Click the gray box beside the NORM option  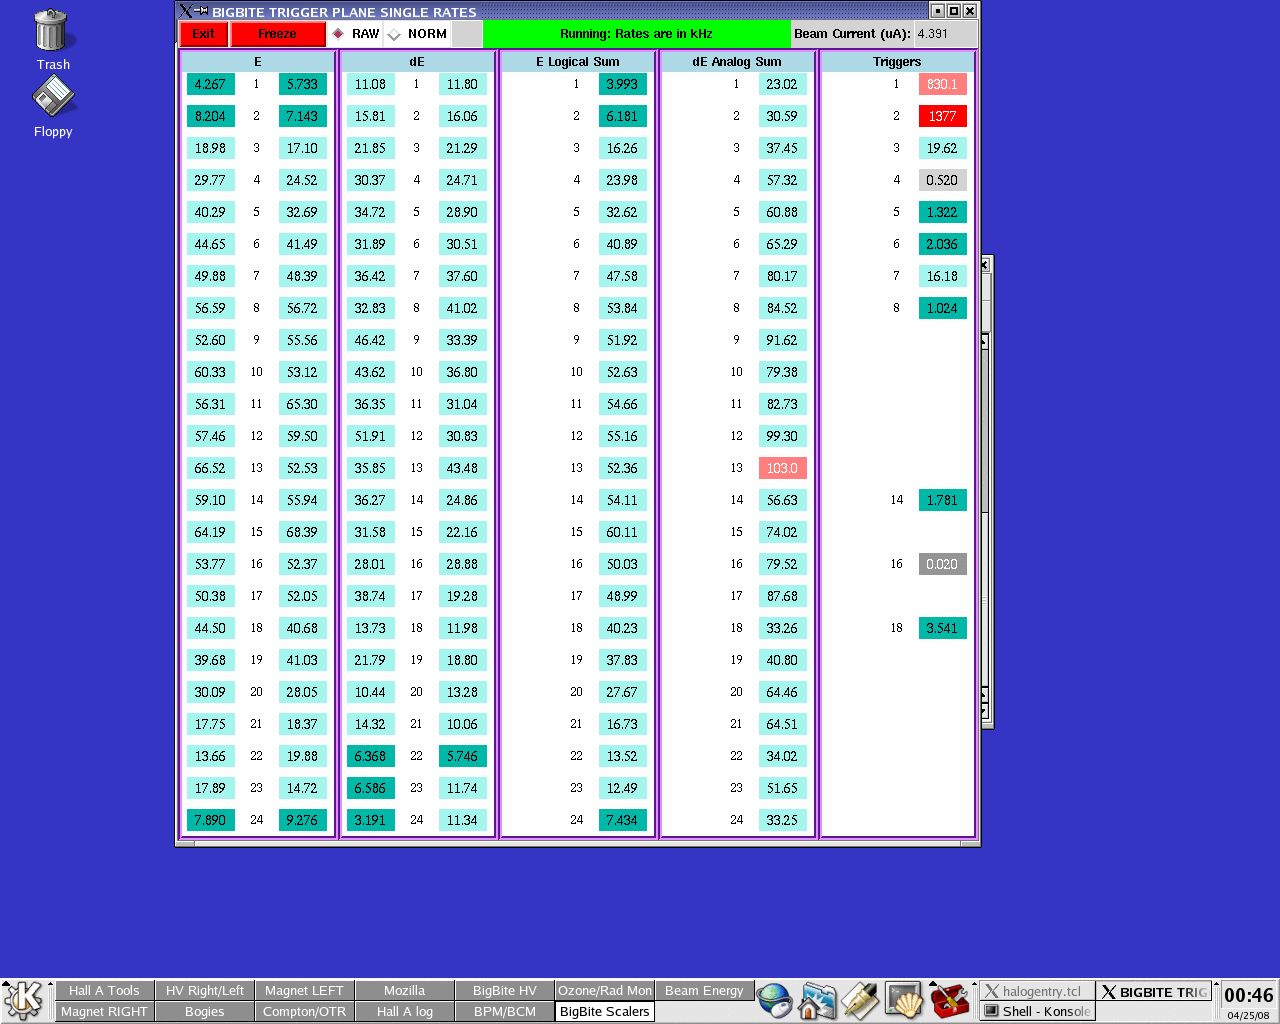coord(466,34)
